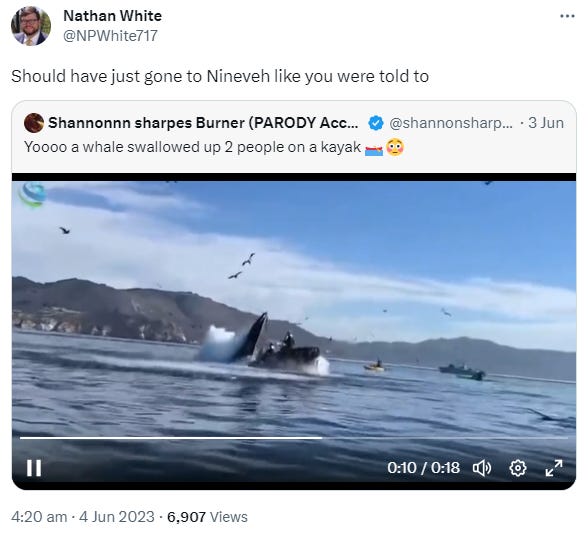588x534 pixels.
Task: Click the blue verified checkmark badge
Action: [375, 123]
